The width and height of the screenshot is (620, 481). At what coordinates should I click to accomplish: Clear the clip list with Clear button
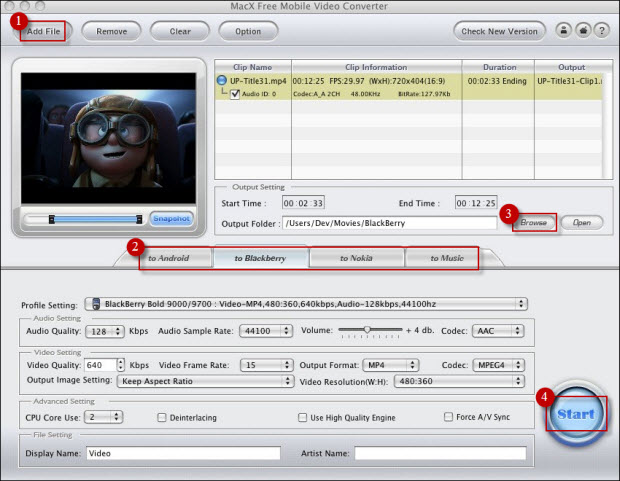pyautogui.click(x=180, y=31)
